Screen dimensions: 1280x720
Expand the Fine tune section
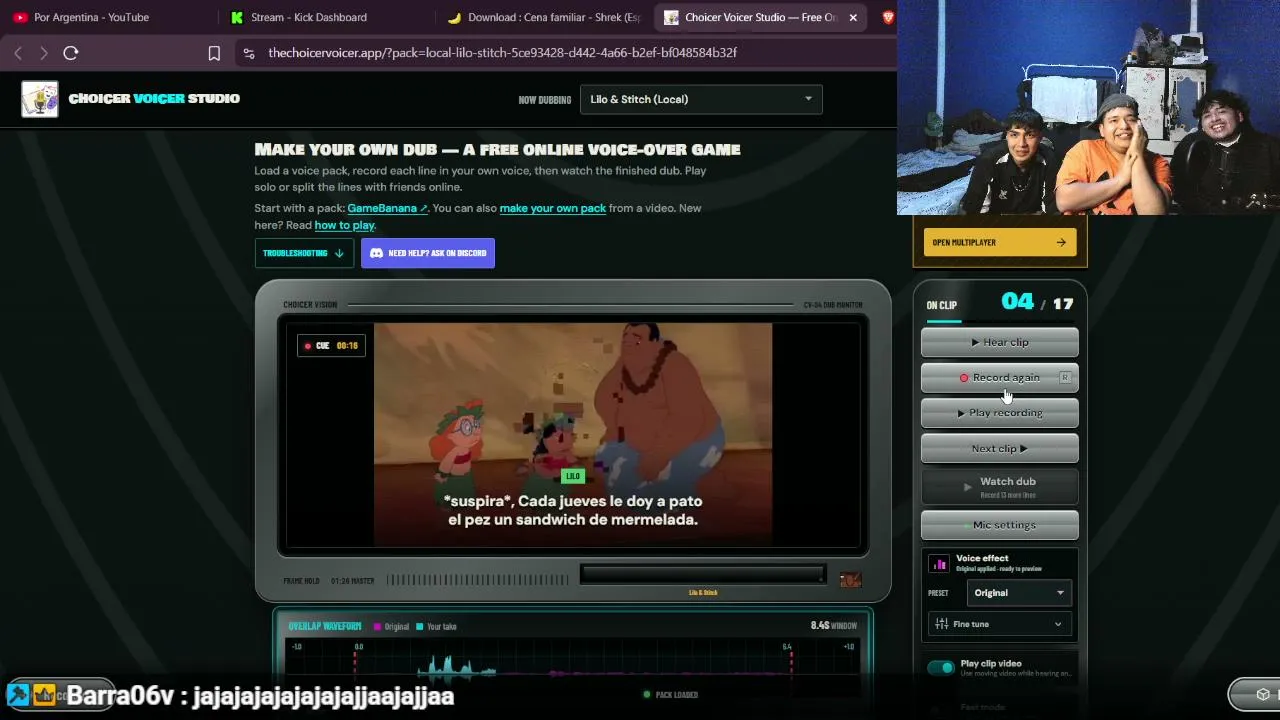pos(1000,624)
